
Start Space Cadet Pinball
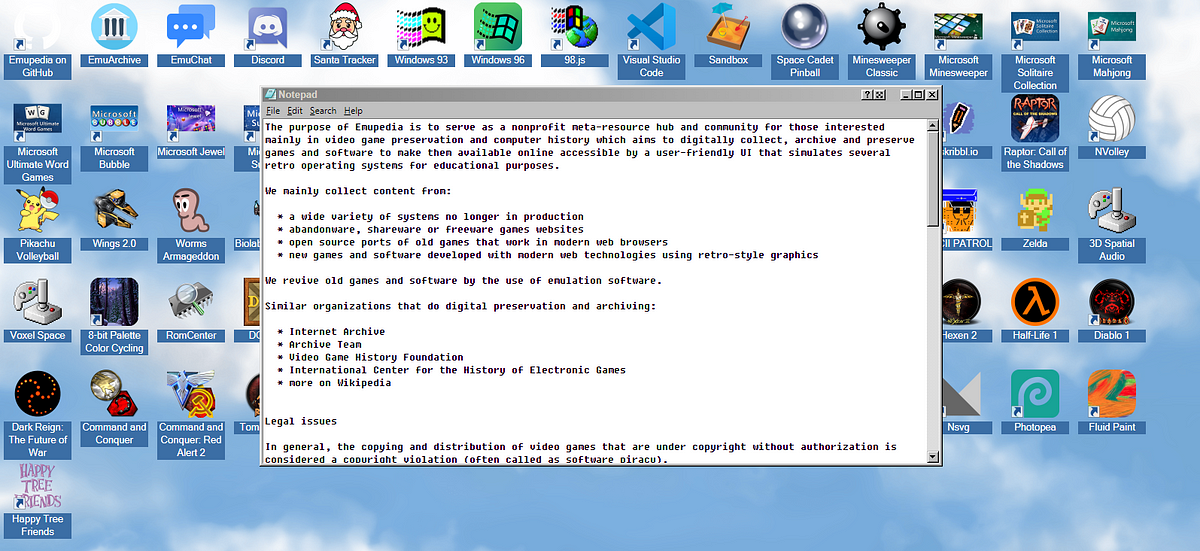click(x=805, y=42)
